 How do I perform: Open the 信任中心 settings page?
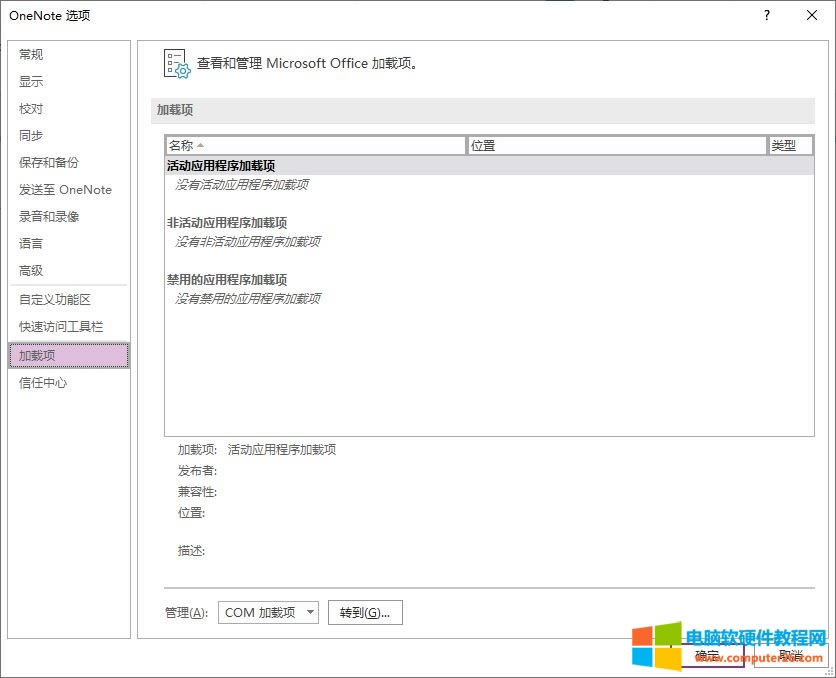(x=42, y=382)
